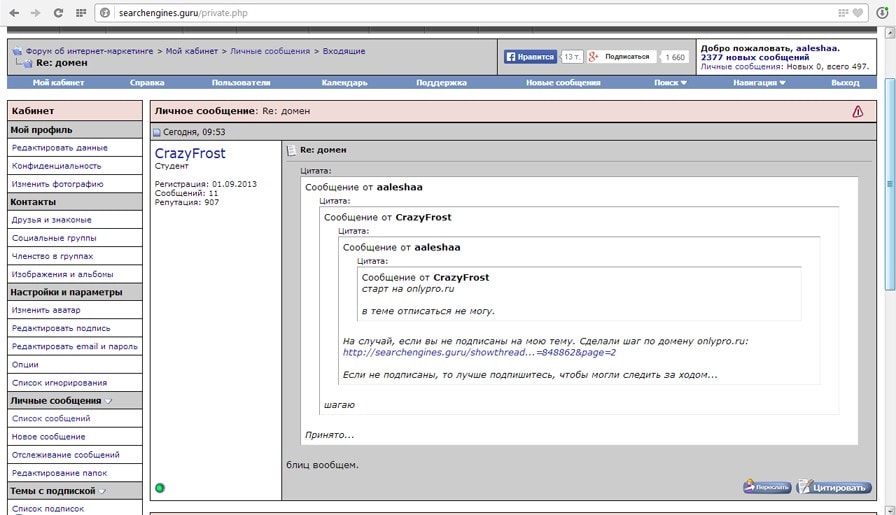Viewport: 896px width, 515px height.
Task: Collapse the Личные сообщения sidebar section
Action: 109,401
